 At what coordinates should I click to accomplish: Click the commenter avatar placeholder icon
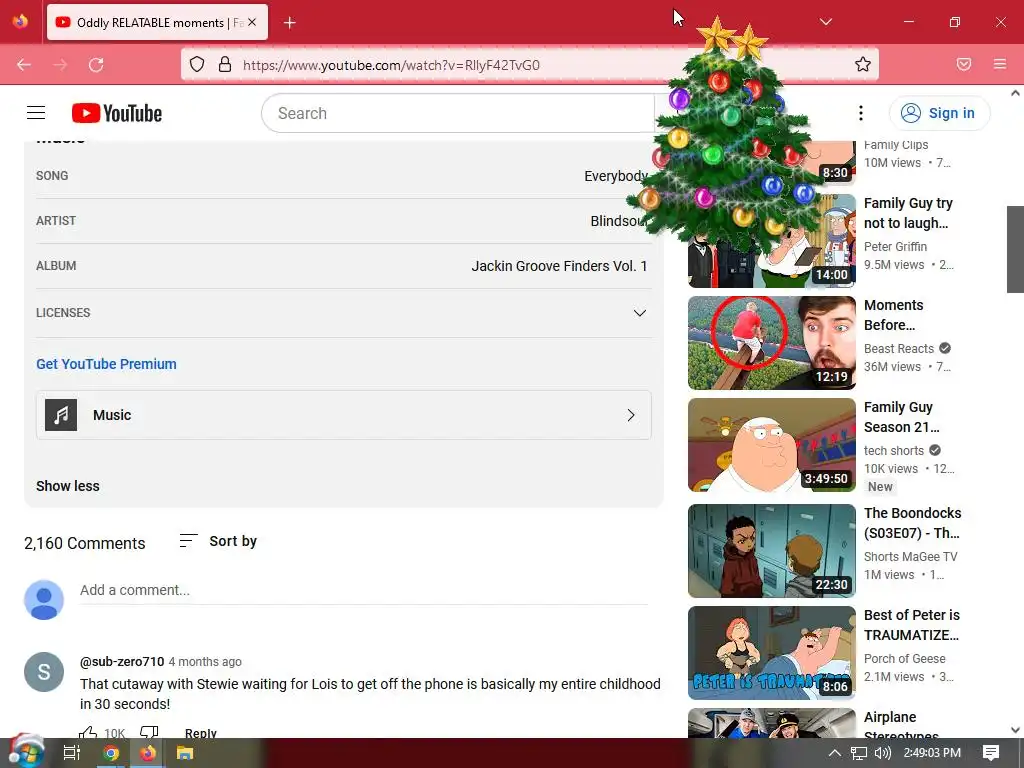click(44, 600)
